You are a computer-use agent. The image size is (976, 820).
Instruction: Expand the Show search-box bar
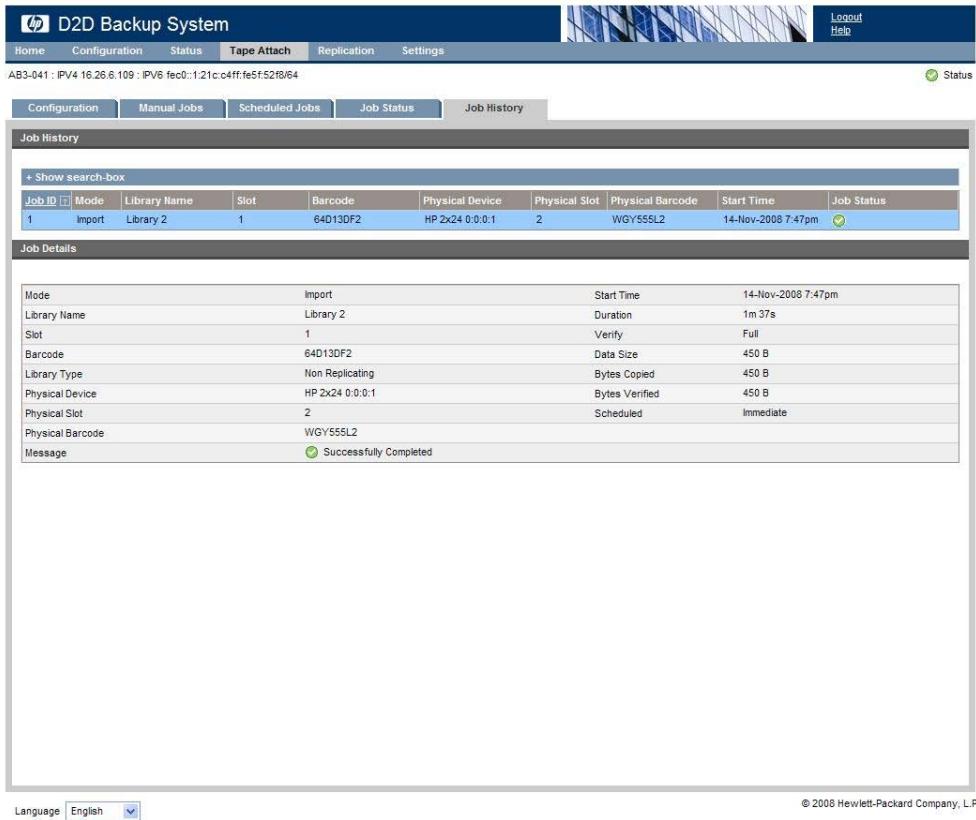[489, 177]
